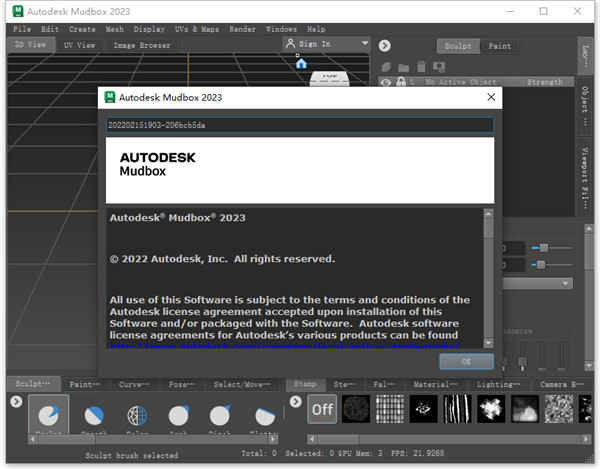Click the user profile icon beside Sign In

[x=290, y=44]
